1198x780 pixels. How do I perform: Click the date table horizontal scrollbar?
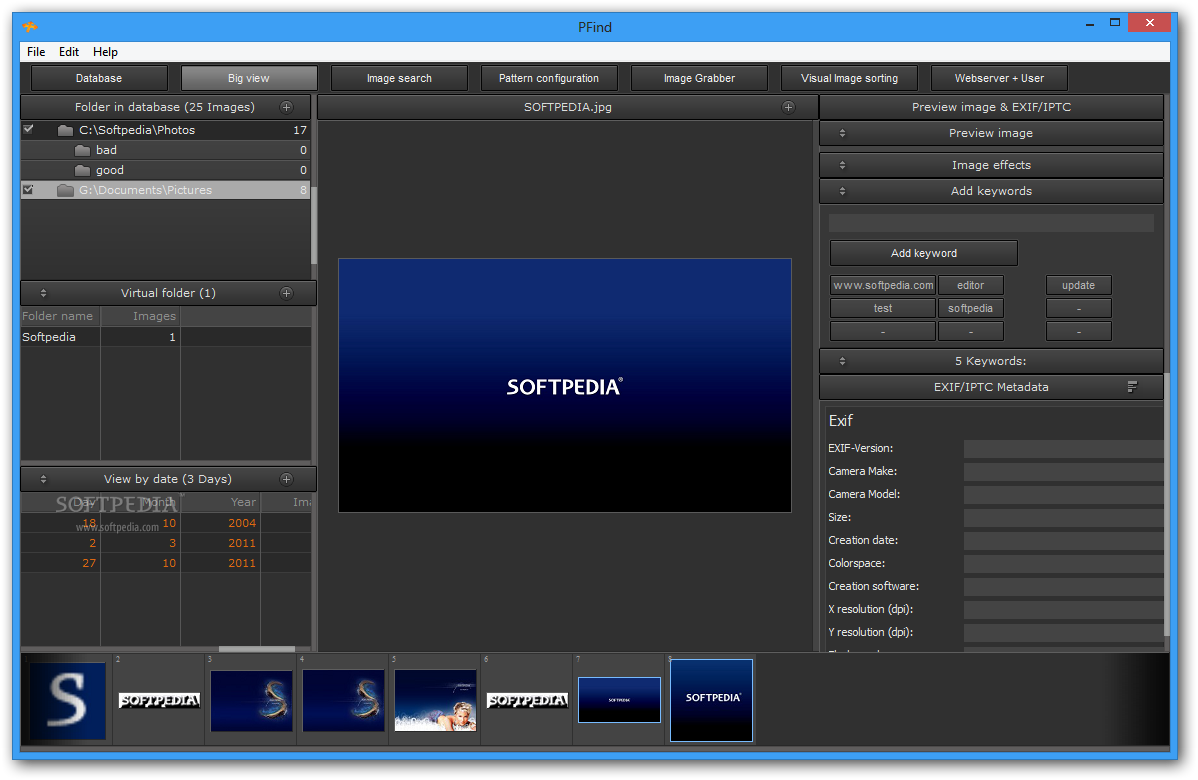click(x=257, y=649)
